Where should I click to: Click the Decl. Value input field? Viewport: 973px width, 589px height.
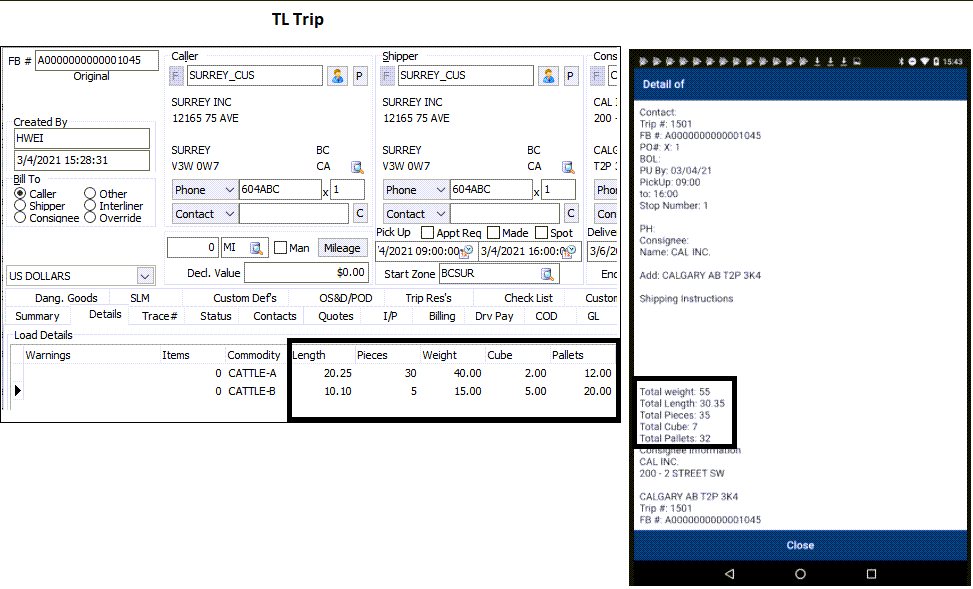[306, 273]
